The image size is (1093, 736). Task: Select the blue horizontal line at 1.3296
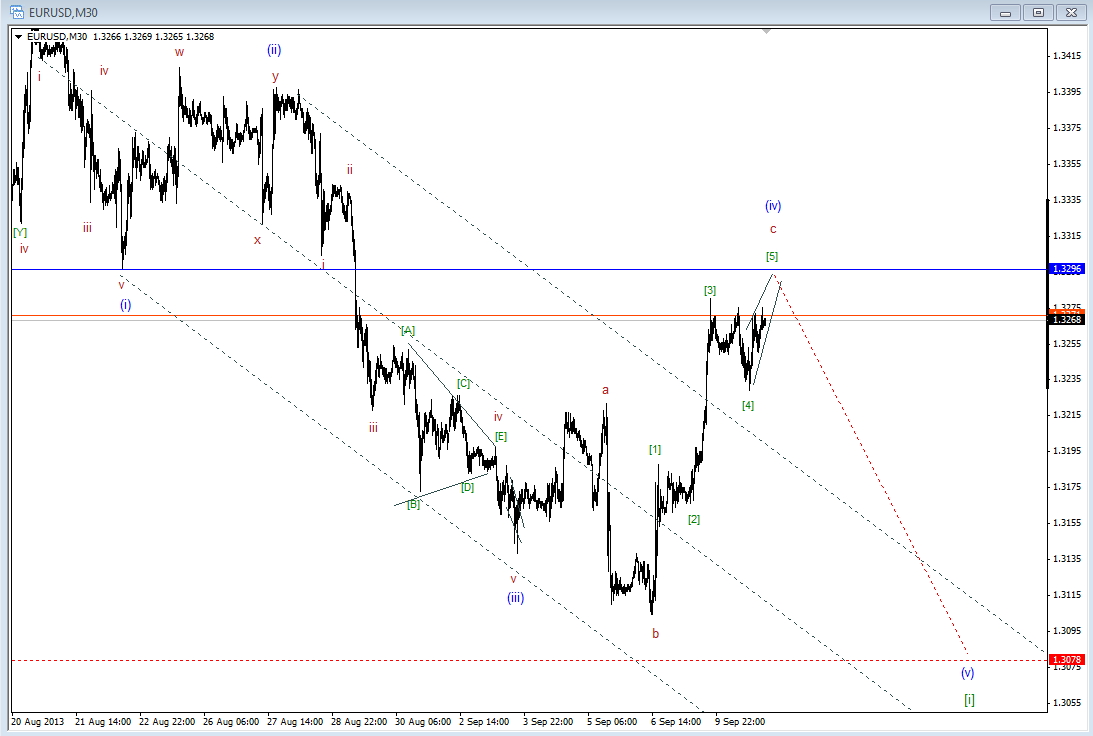click(x=530, y=269)
